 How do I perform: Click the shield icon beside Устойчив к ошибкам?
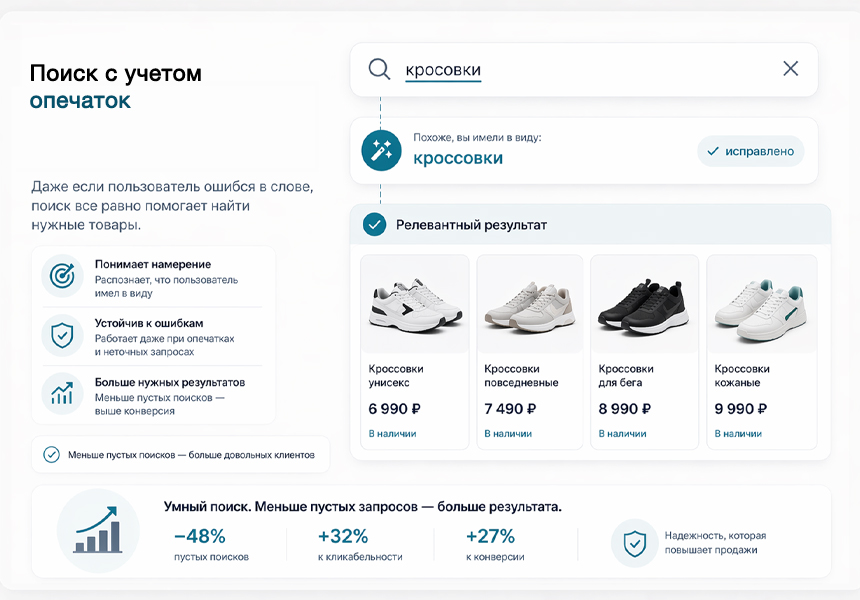[x=62, y=334]
